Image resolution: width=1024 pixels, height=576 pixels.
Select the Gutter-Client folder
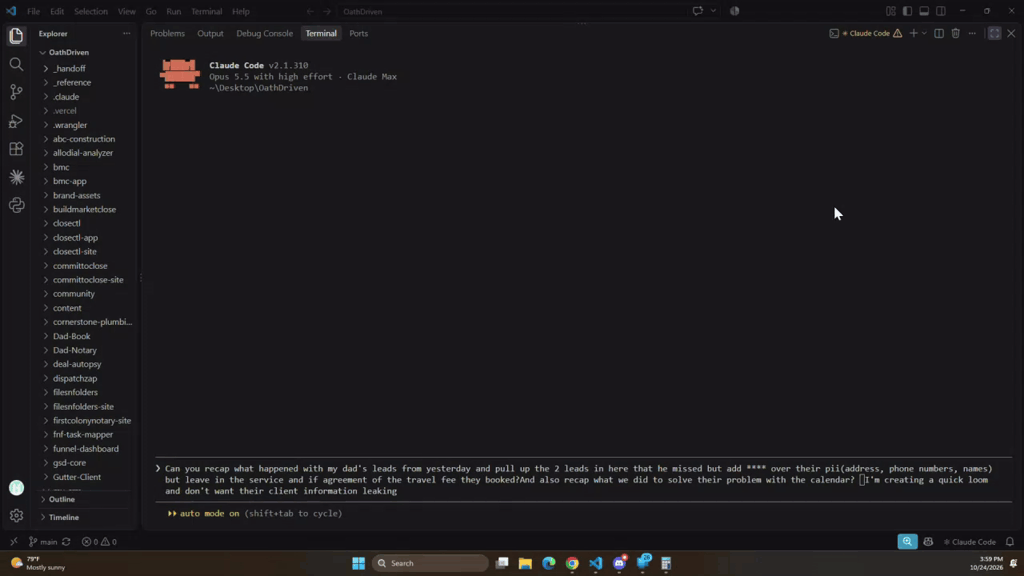(x=77, y=477)
